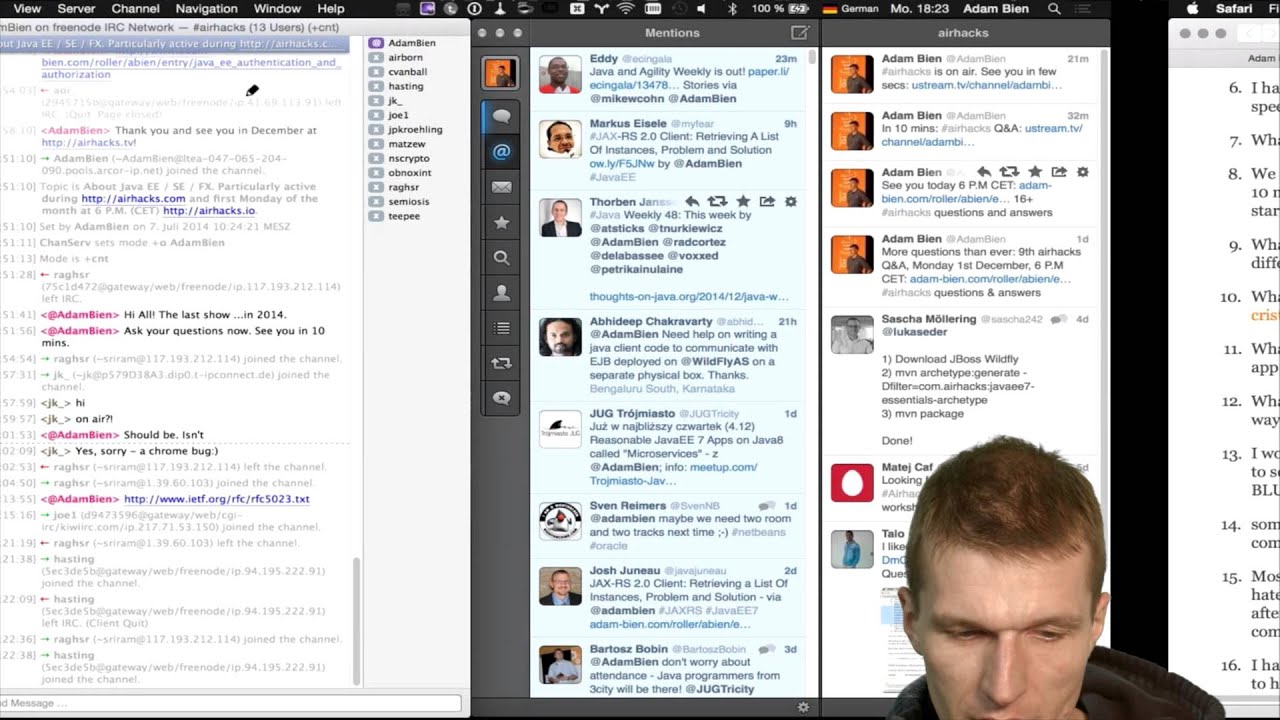
Task: Click the Bluetooth icon in menu bar
Action: (x=732, y=8)
